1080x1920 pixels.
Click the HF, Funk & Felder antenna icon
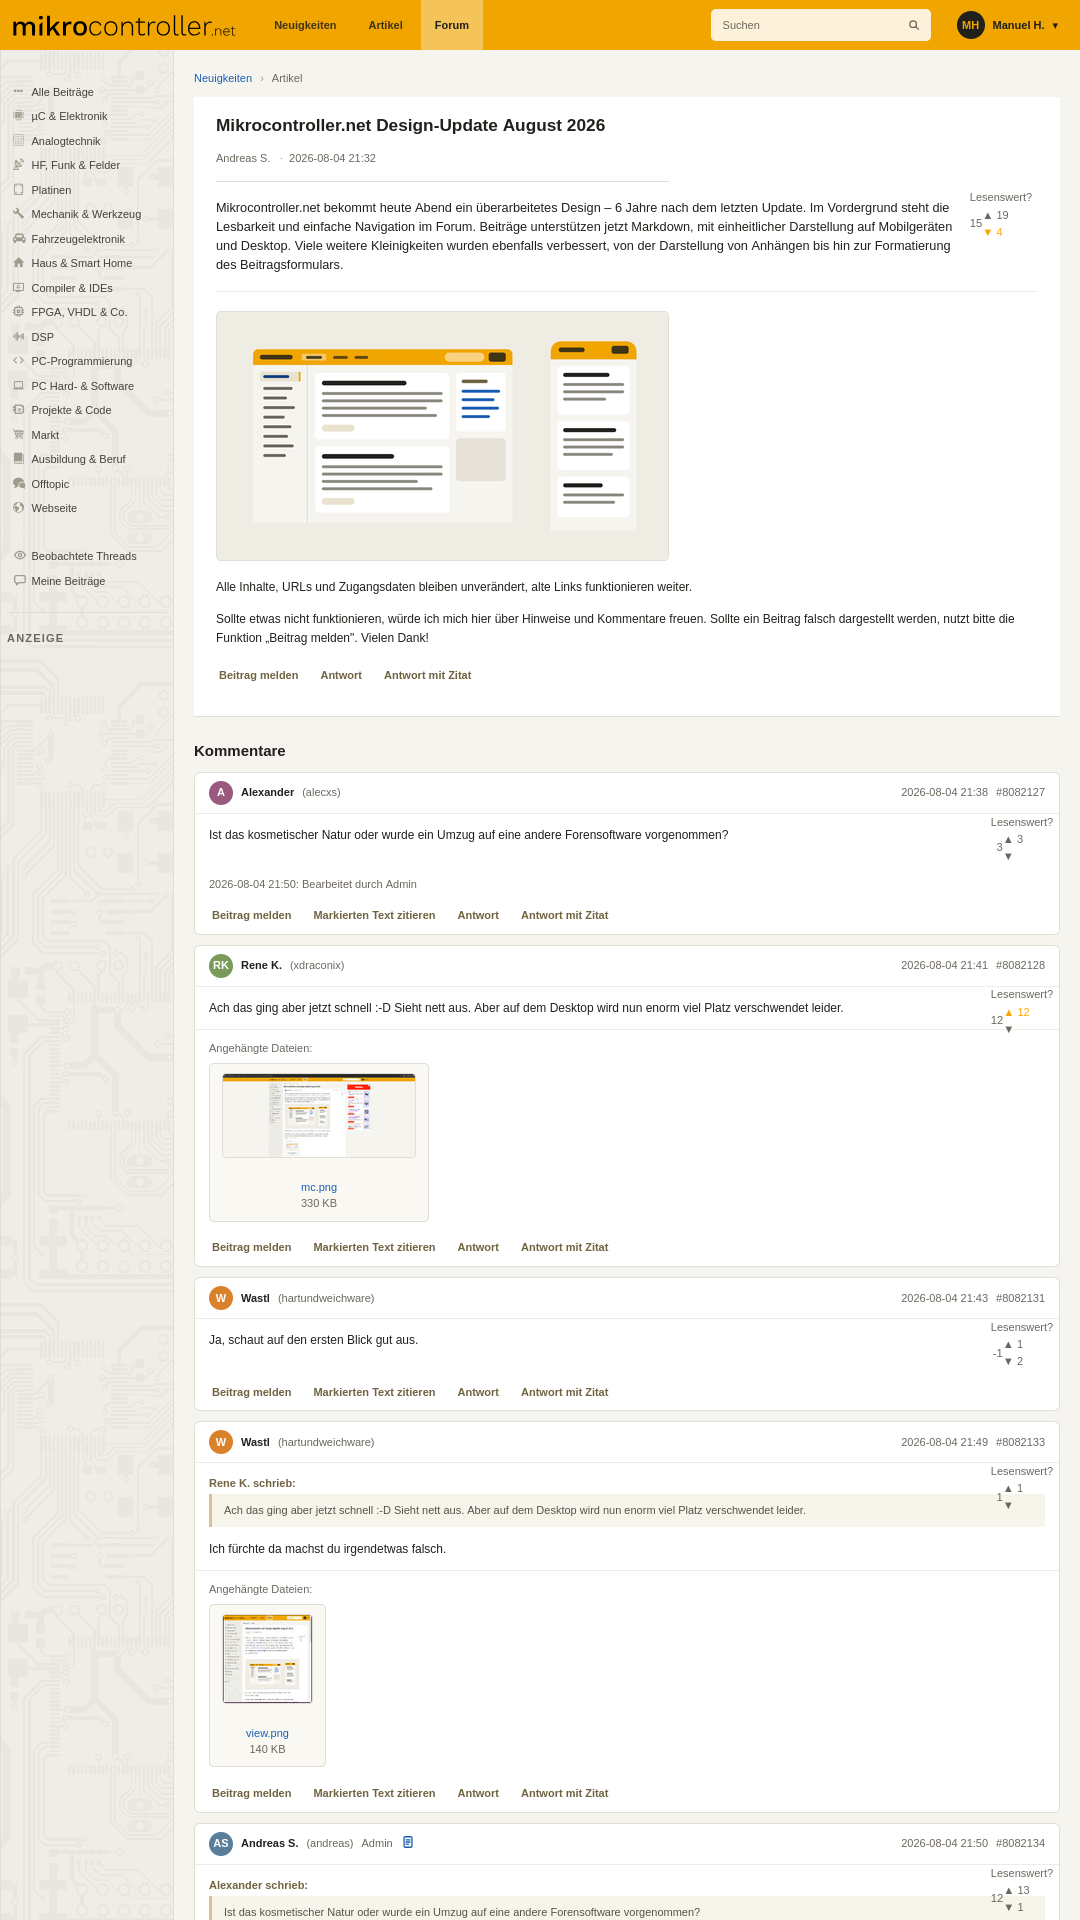click(18, 165)
